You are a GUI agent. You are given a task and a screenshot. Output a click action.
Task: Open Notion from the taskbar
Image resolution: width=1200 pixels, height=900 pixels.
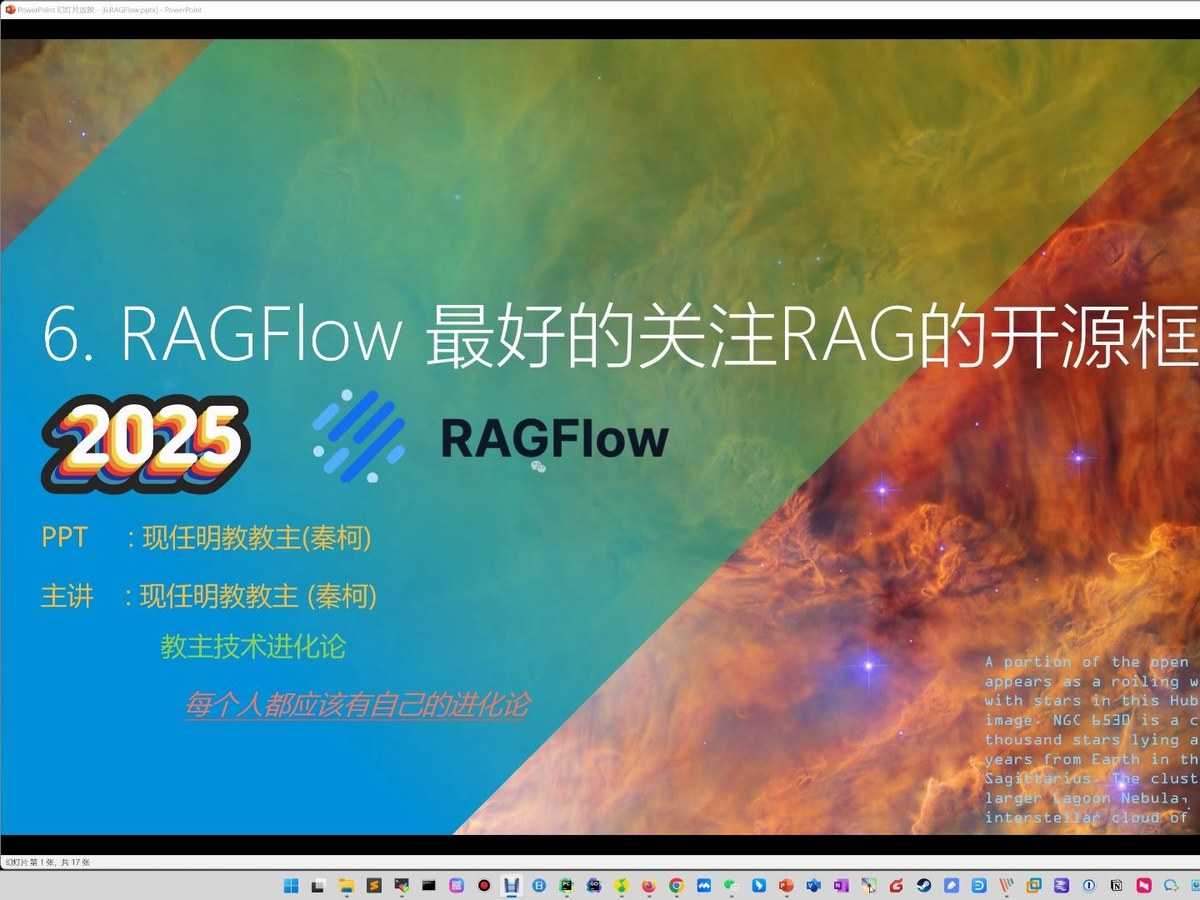tap(1117, 885)
